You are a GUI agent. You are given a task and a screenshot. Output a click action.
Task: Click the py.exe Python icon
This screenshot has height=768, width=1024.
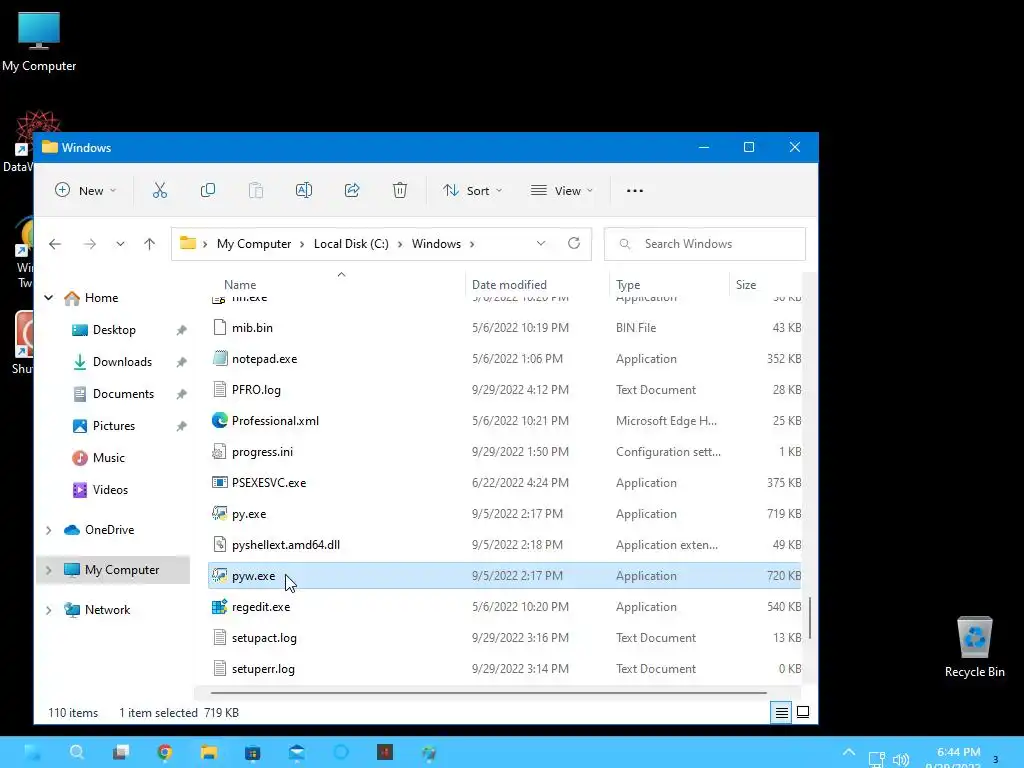point(220,513)
